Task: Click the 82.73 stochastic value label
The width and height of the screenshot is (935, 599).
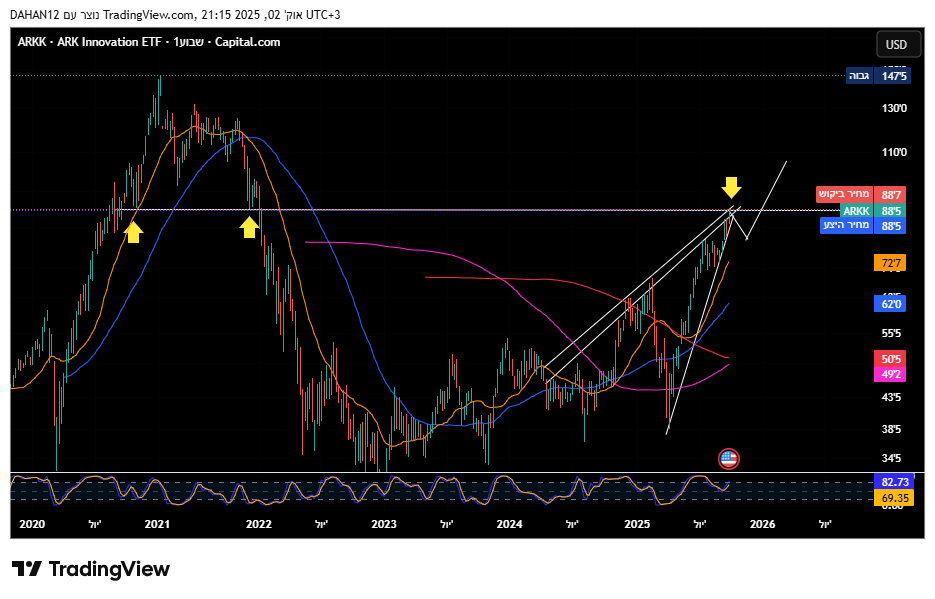Action: (x=893, y=482)
